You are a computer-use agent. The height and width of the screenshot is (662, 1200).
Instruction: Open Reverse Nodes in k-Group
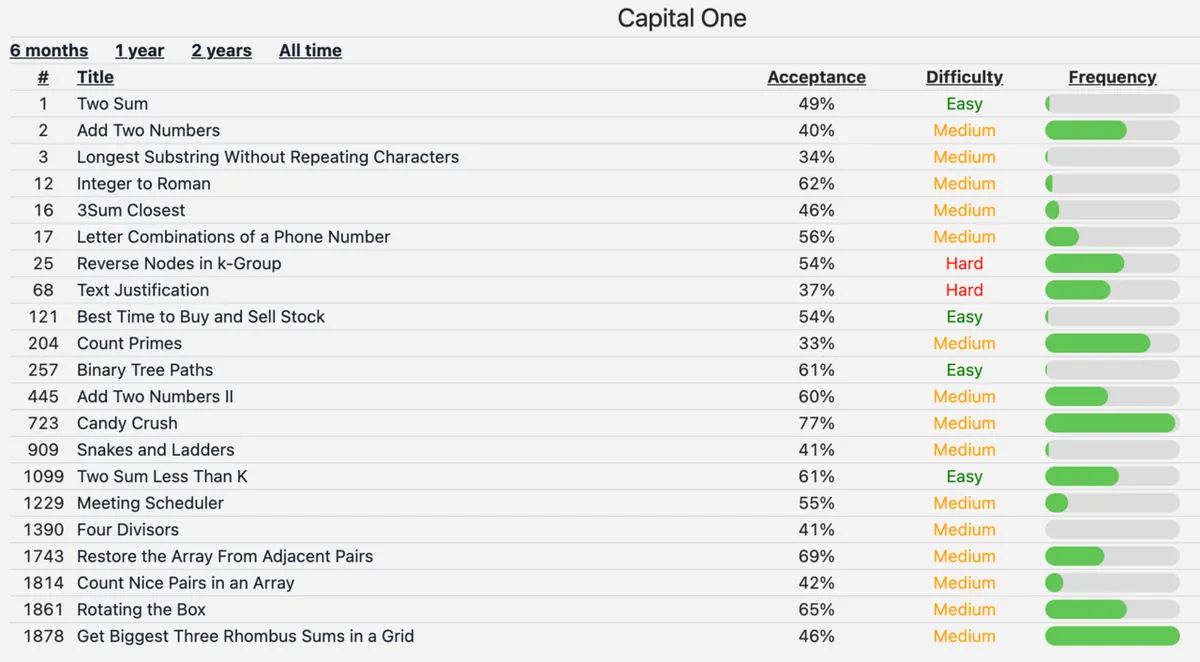179,264
